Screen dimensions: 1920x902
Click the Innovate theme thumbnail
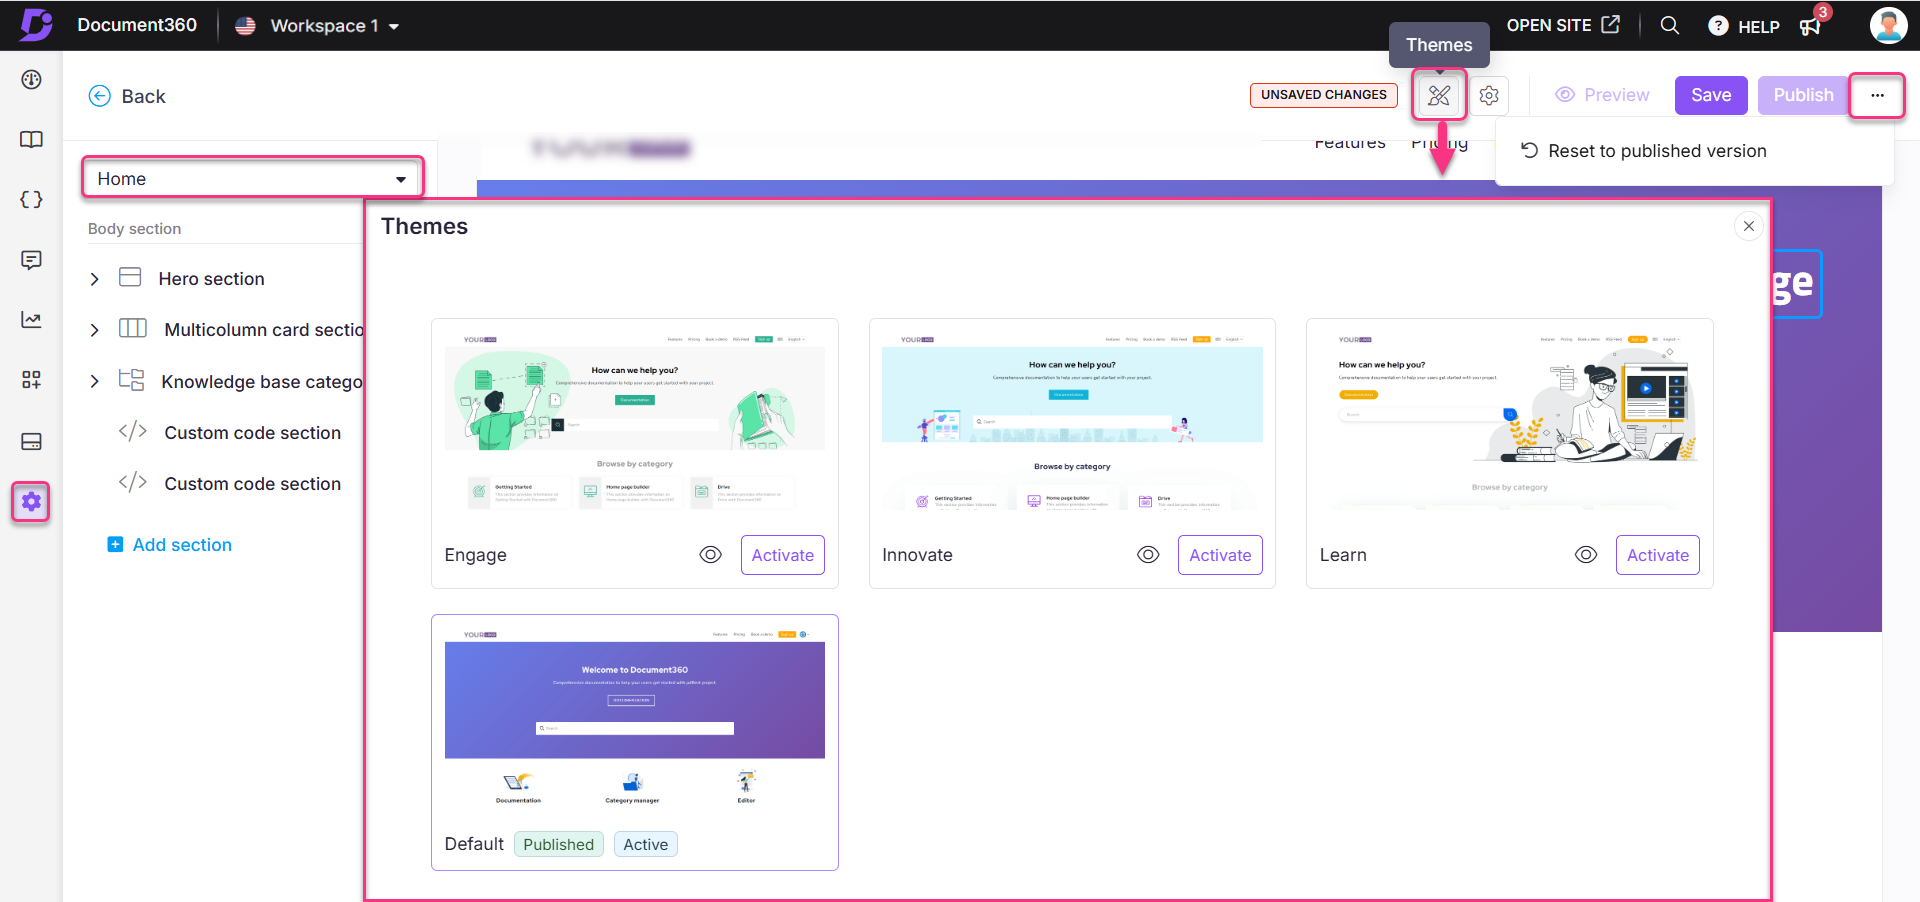1072,421
